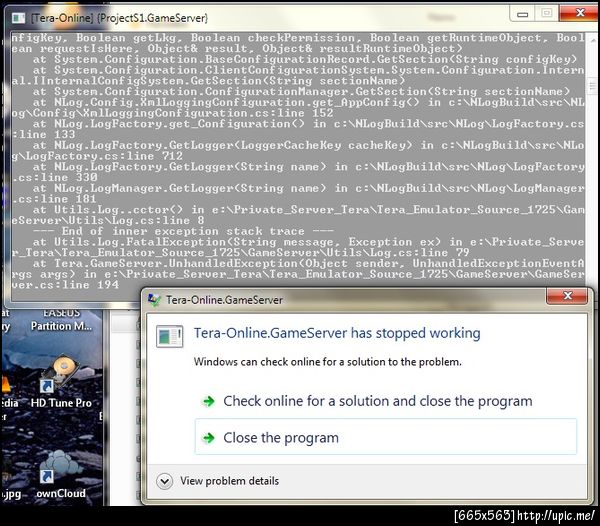Click 'End of inner exception stack trace' console line
This screenshot has width=600, height=526.
tap(183, 231)
